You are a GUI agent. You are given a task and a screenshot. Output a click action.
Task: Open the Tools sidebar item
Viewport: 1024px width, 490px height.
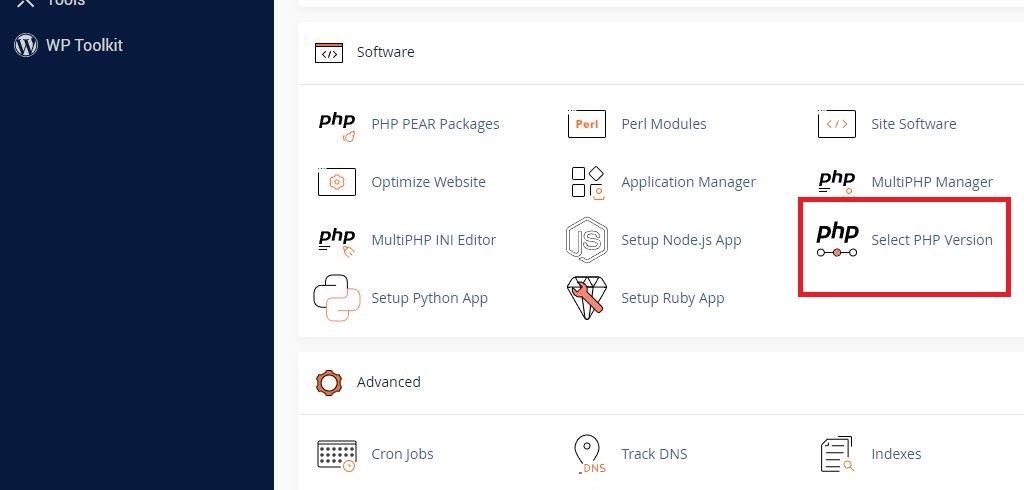point(51,3)
